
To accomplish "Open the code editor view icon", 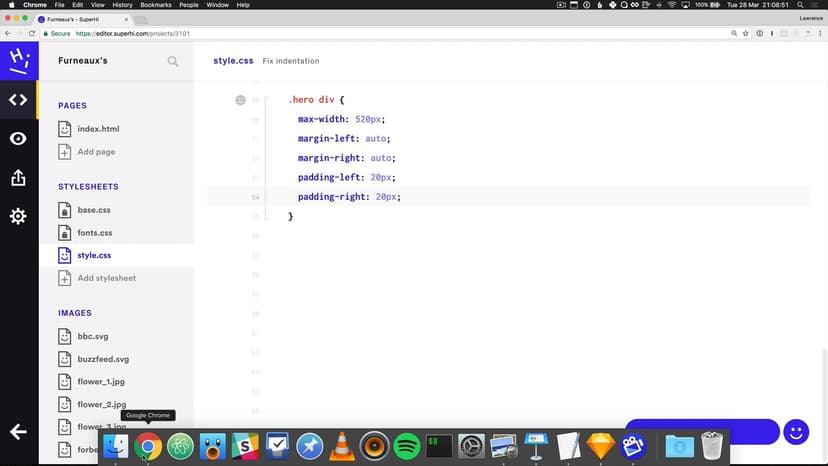I will coord(18,99).
